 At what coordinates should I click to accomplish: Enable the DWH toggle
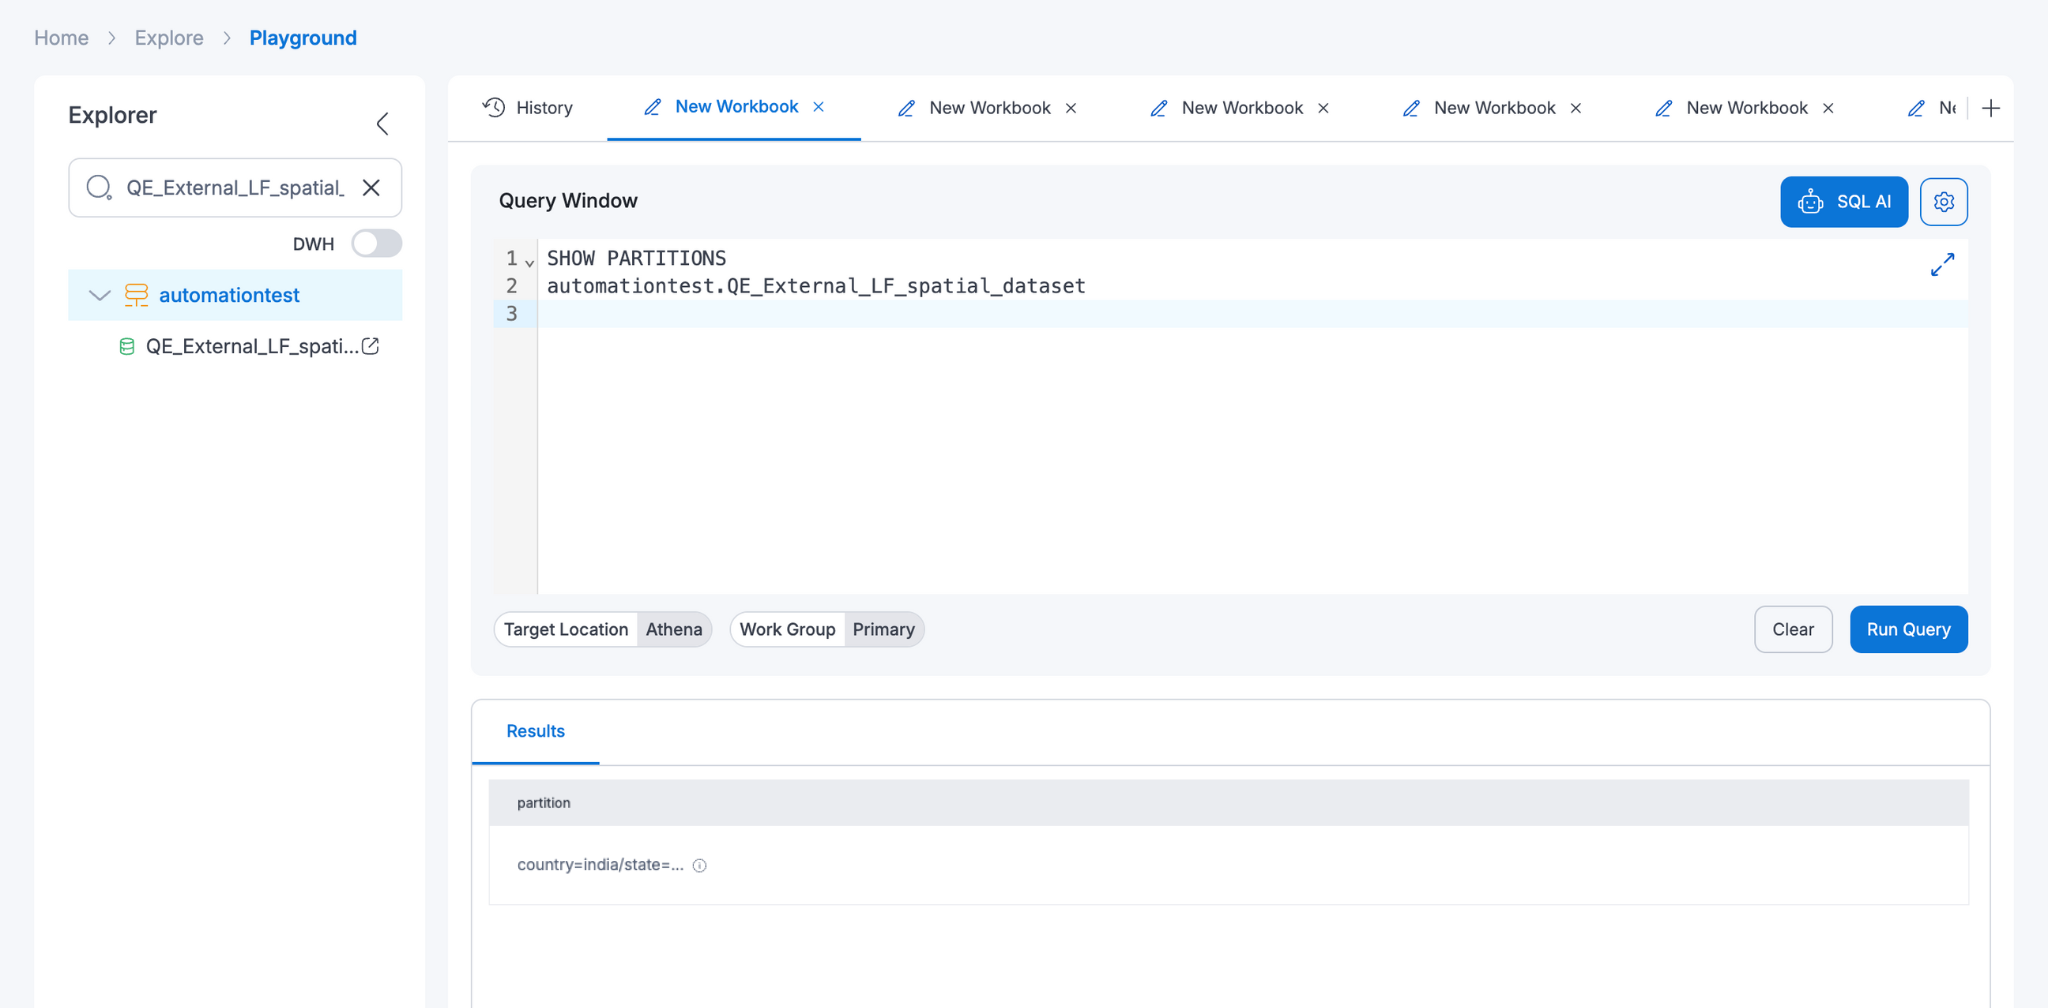click(376, 243)
